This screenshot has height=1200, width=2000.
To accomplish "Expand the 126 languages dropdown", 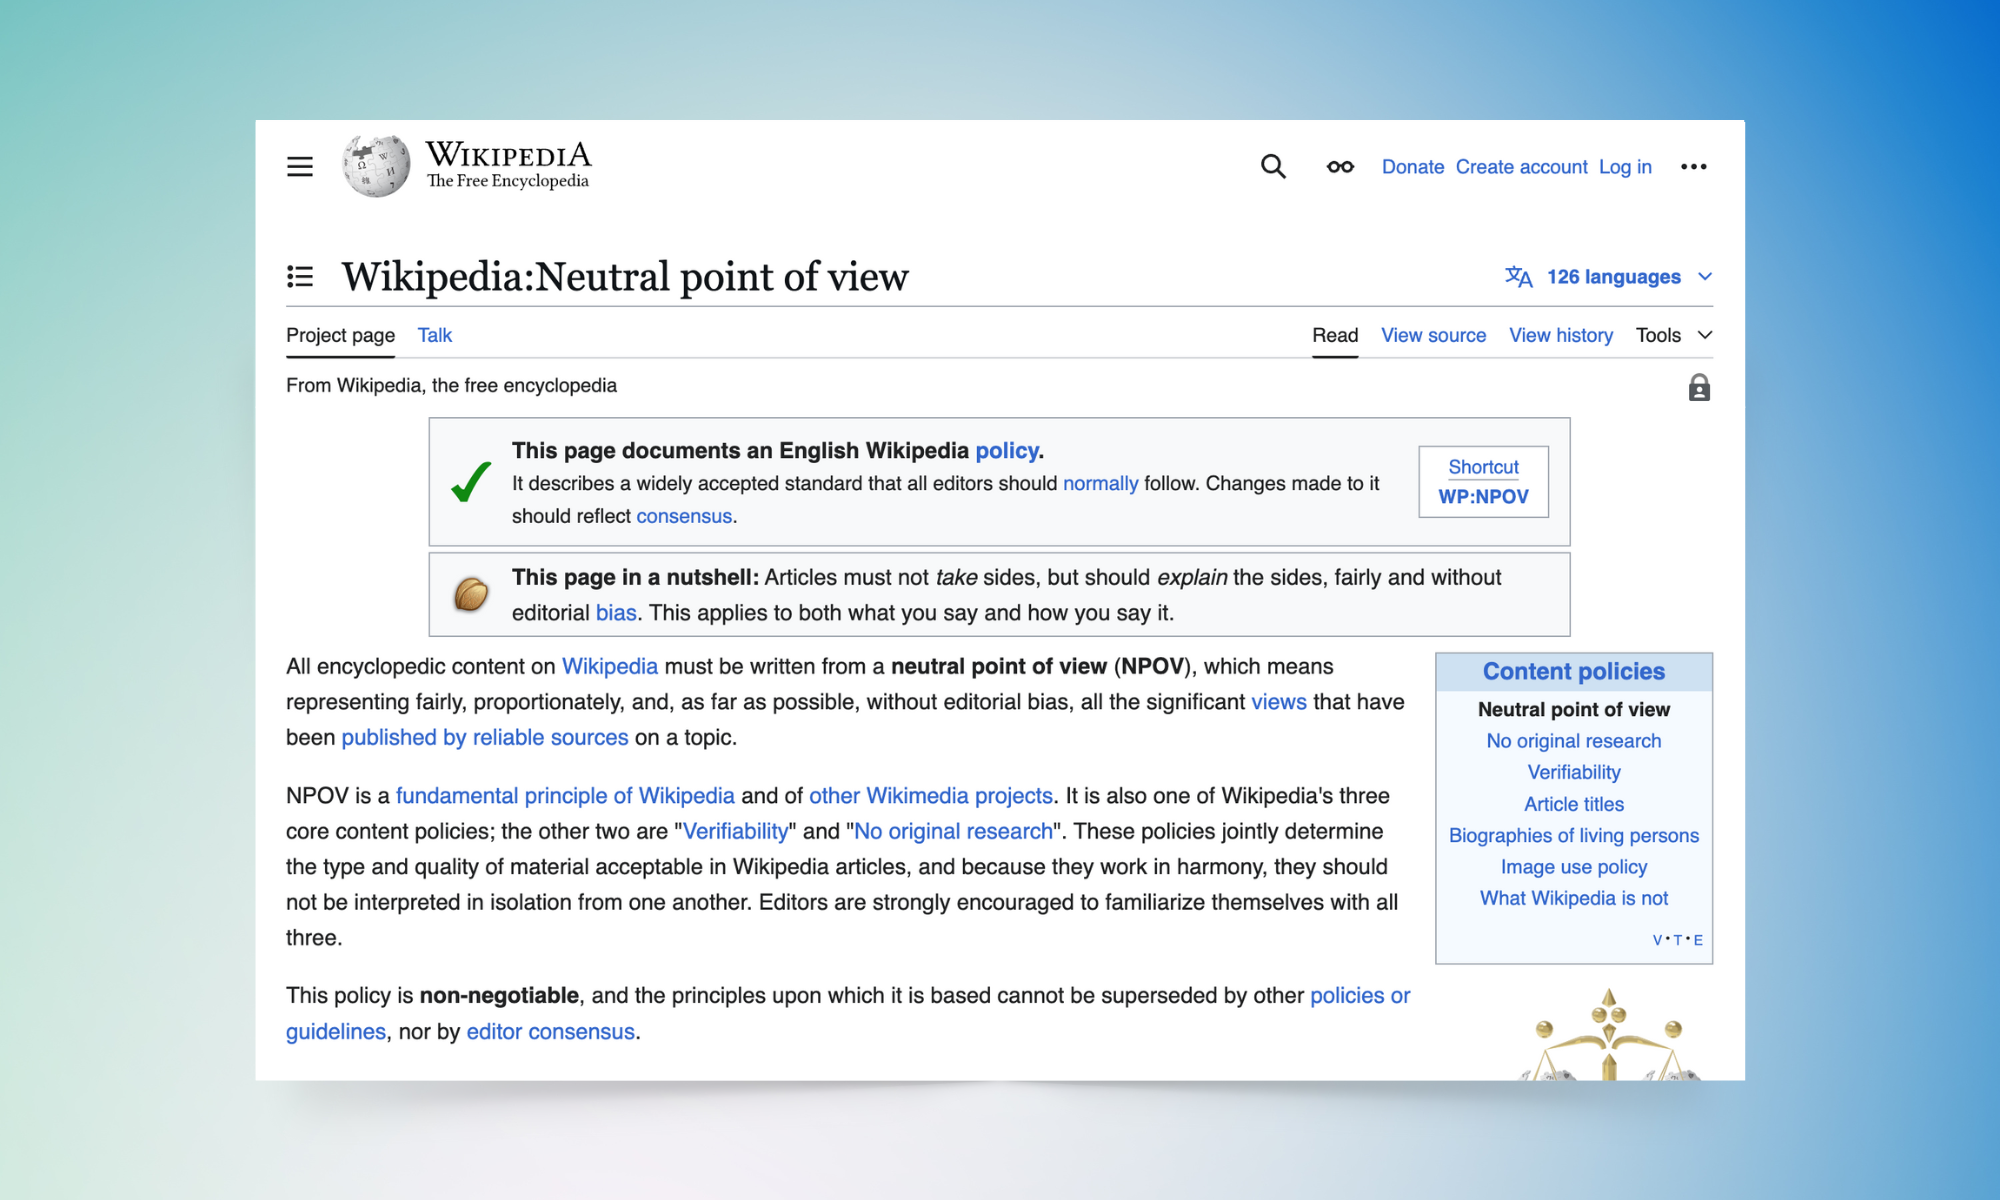I will (1613, 277).
